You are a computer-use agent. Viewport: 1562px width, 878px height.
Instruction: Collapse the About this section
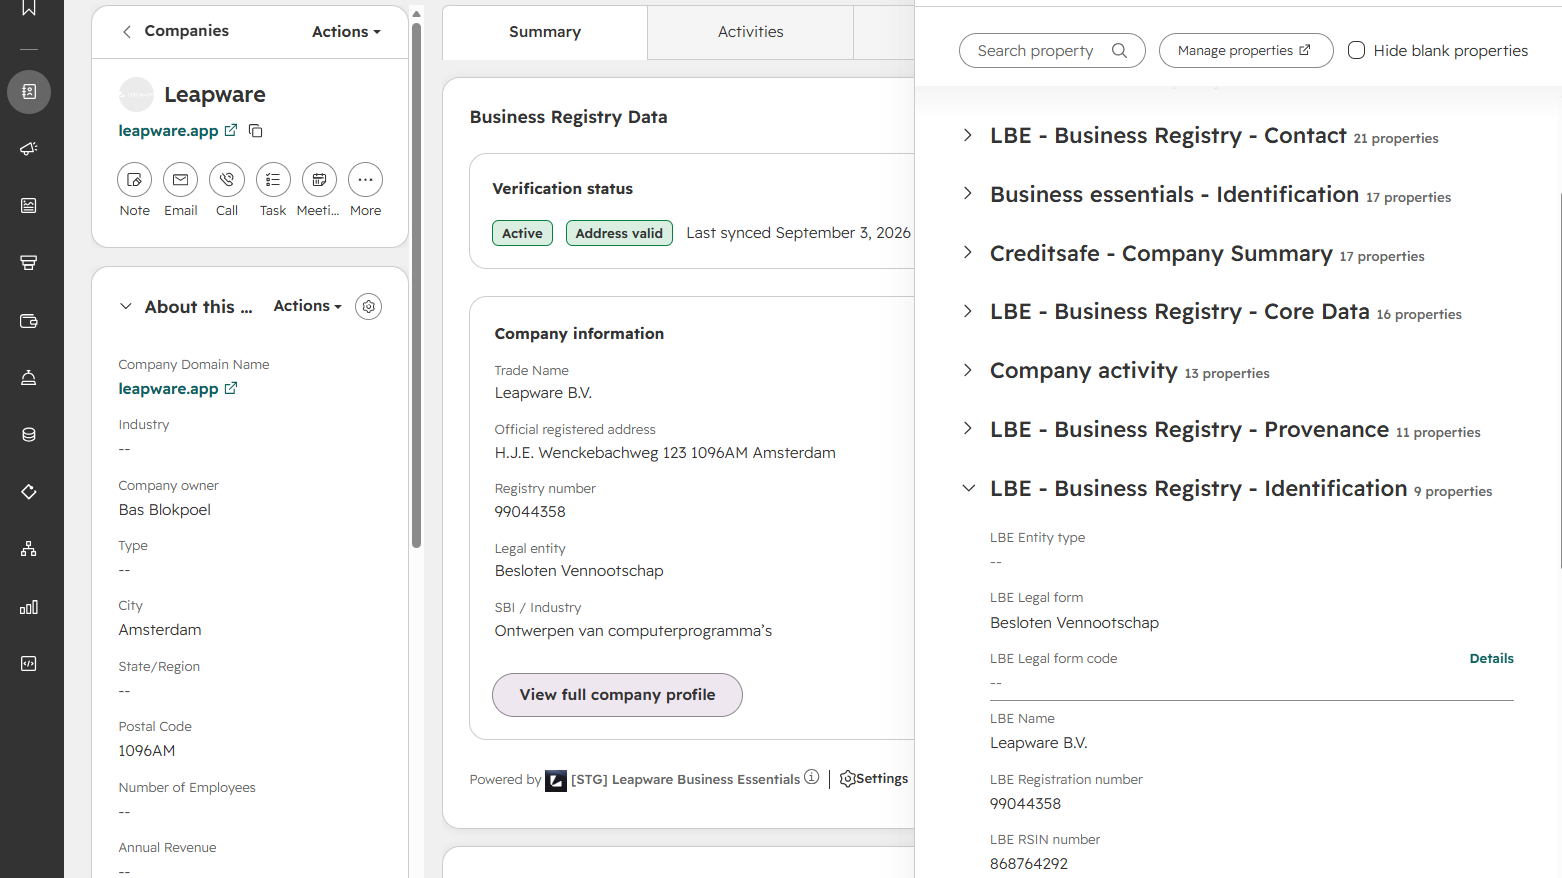126,307
